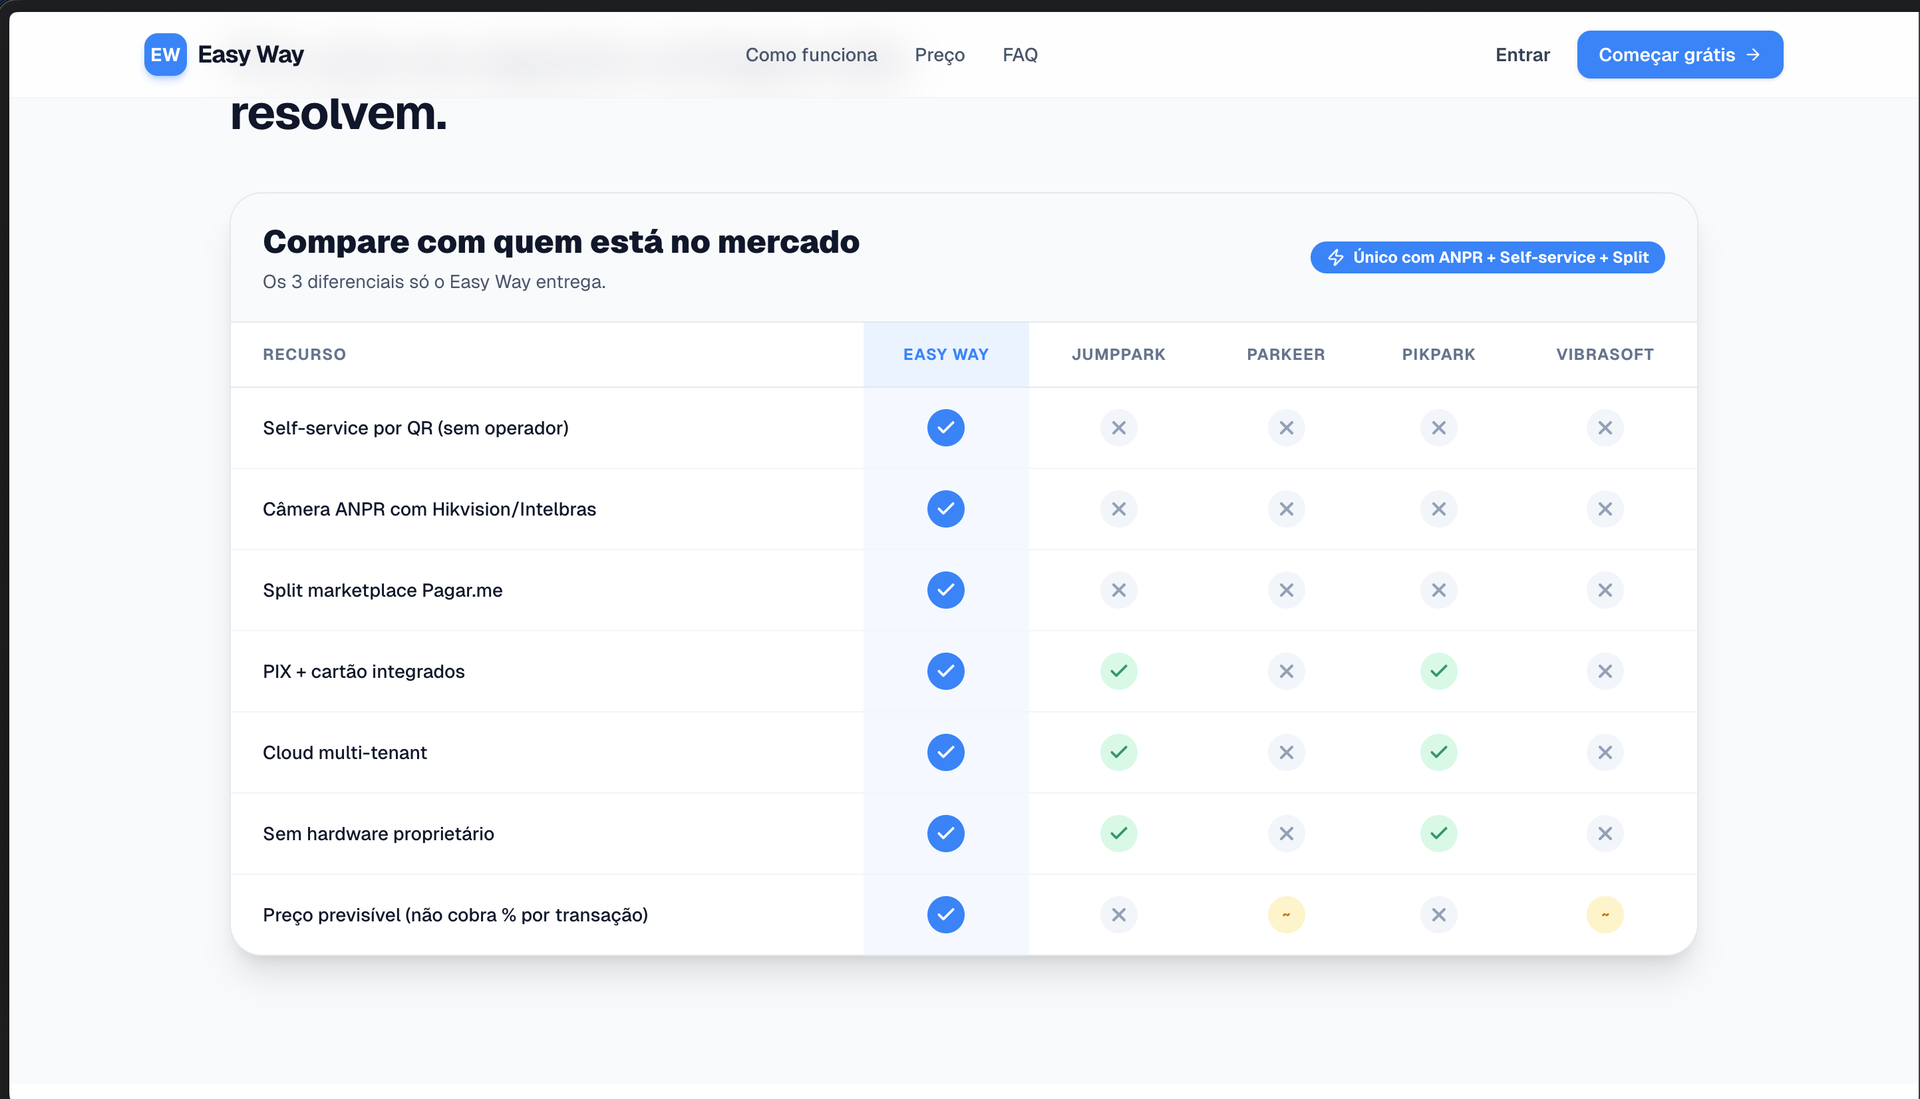
Task: Click the Vibrasoft X icon in Câmera ANPR row
Action: [x=1604, y=509]
